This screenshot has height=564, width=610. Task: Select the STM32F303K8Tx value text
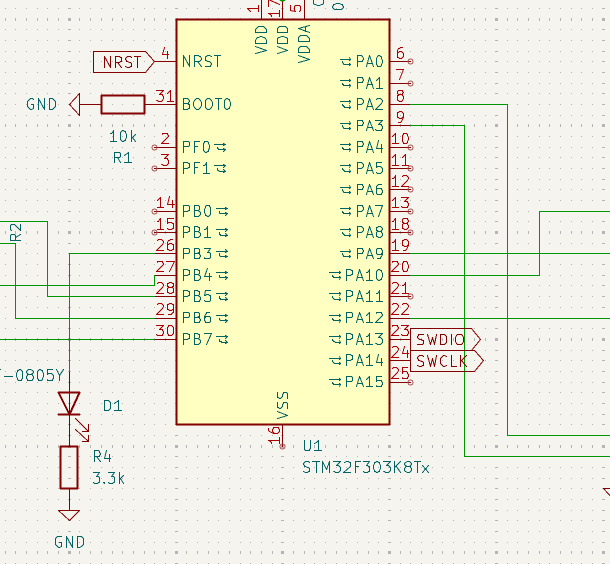[x=366, y=467]
